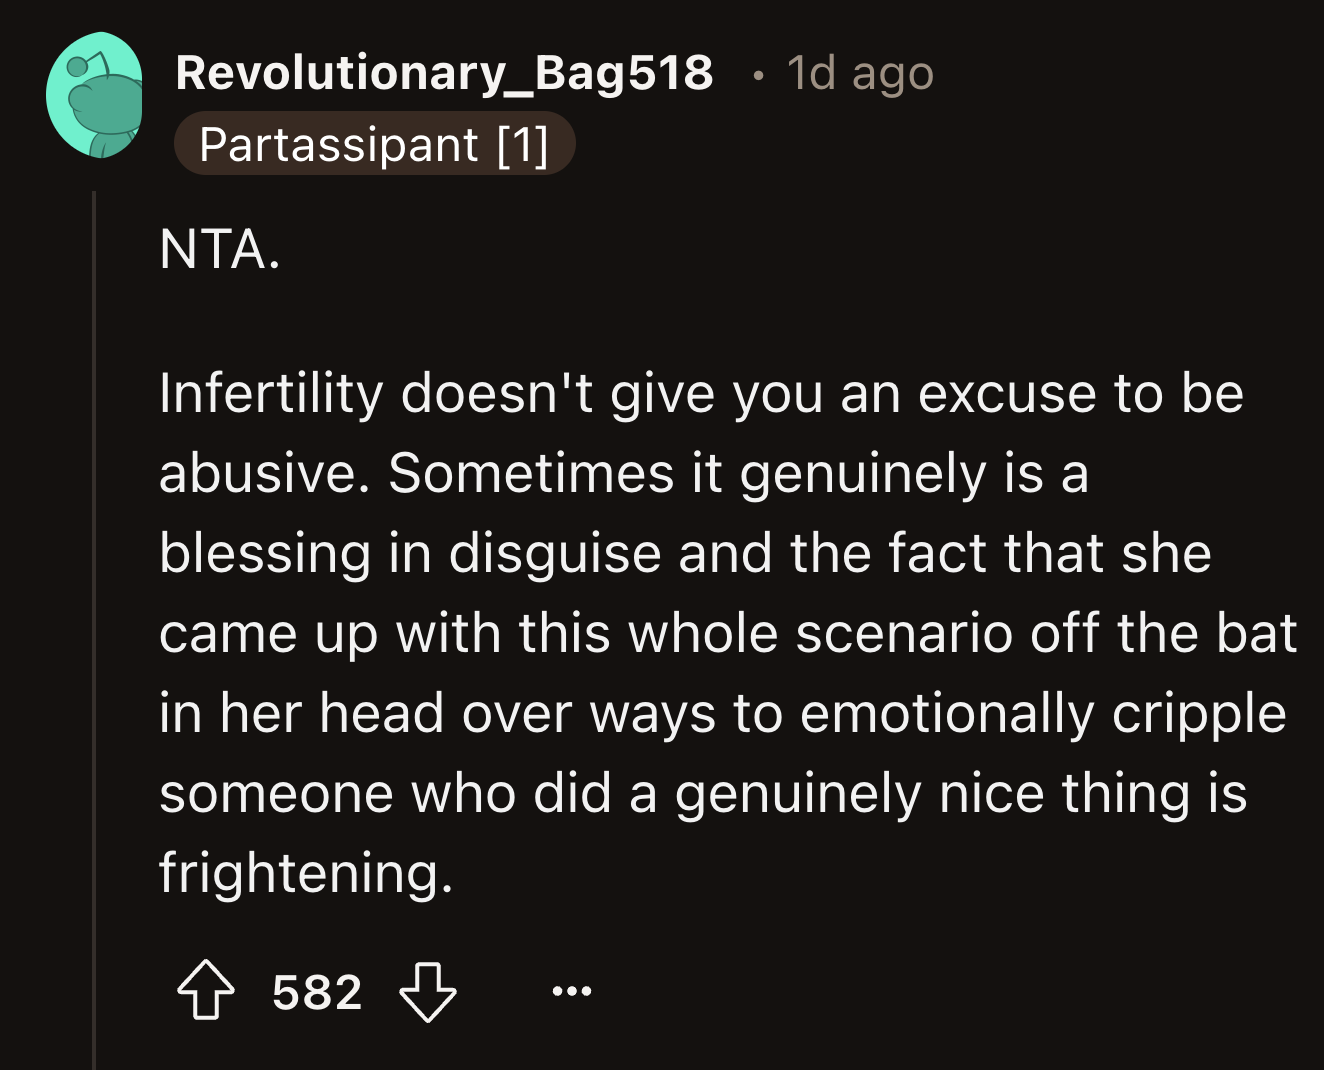Click the "1d ago" timestamp
This screenshot has height=1070, width=1324.
[860, 72]
